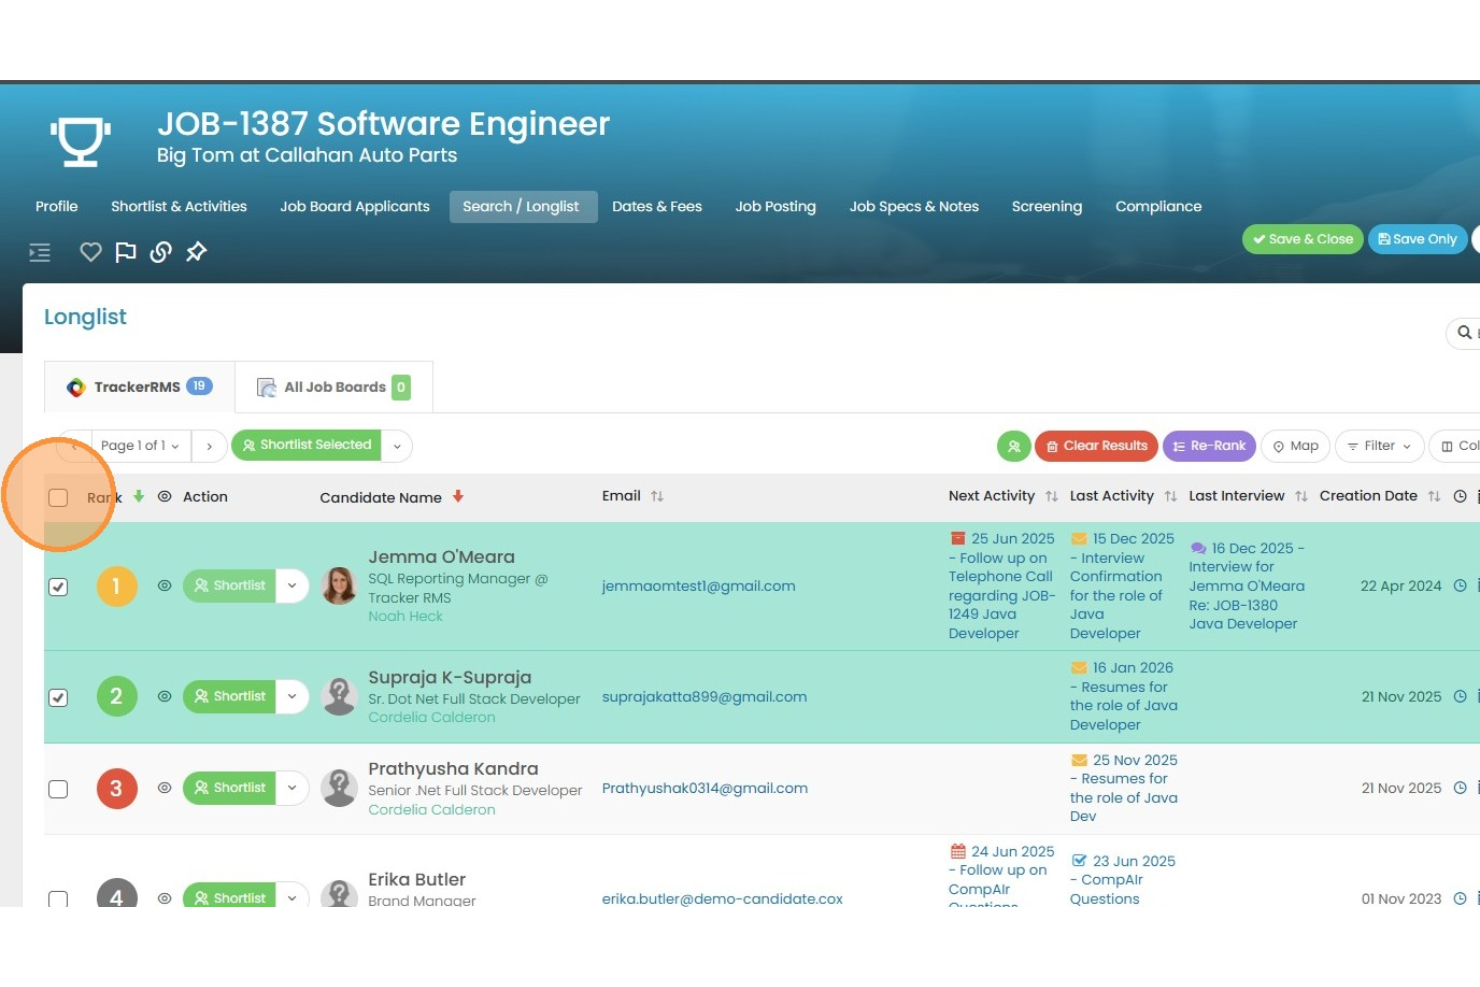This screenshot has height=987, width=1480.
Task: Open the Page 1 of 1 selector
Action: pos(137,446)
